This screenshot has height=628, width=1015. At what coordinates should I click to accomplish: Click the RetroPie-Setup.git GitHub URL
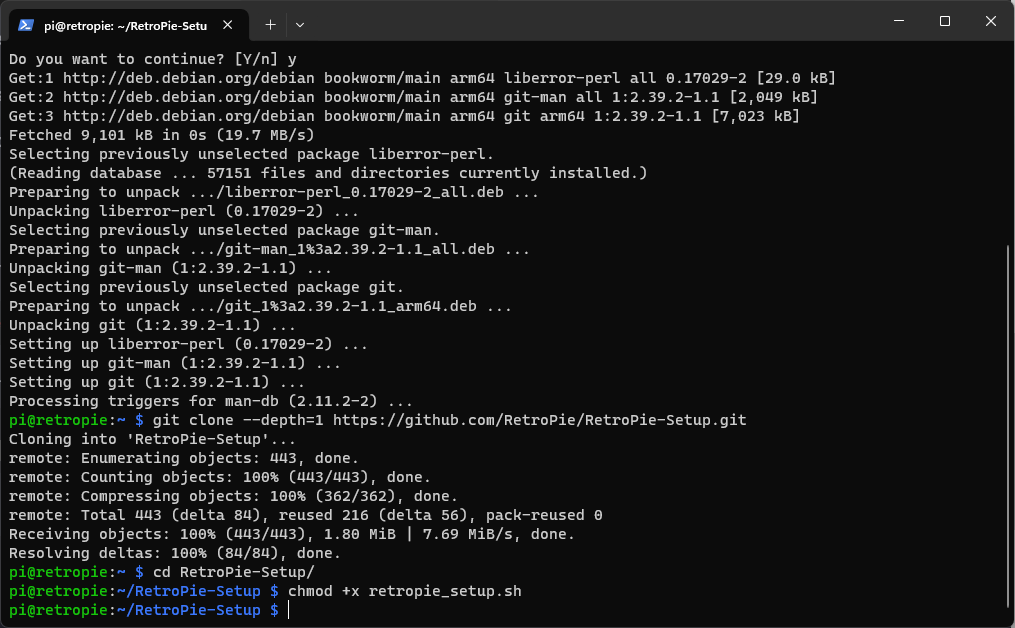[x=539, y=420]
